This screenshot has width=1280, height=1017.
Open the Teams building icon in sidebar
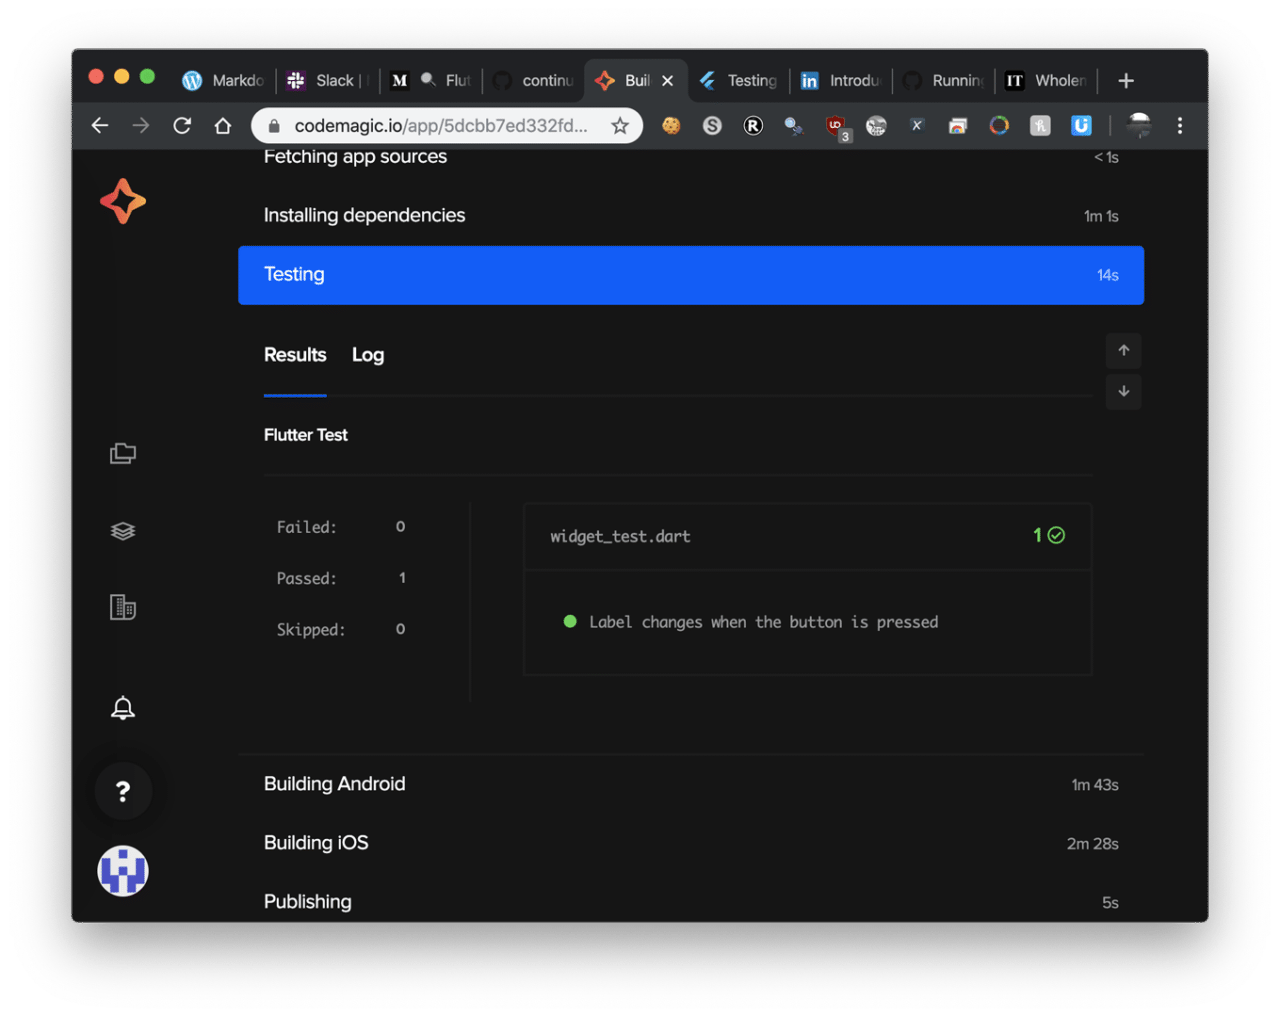(123, 607)
